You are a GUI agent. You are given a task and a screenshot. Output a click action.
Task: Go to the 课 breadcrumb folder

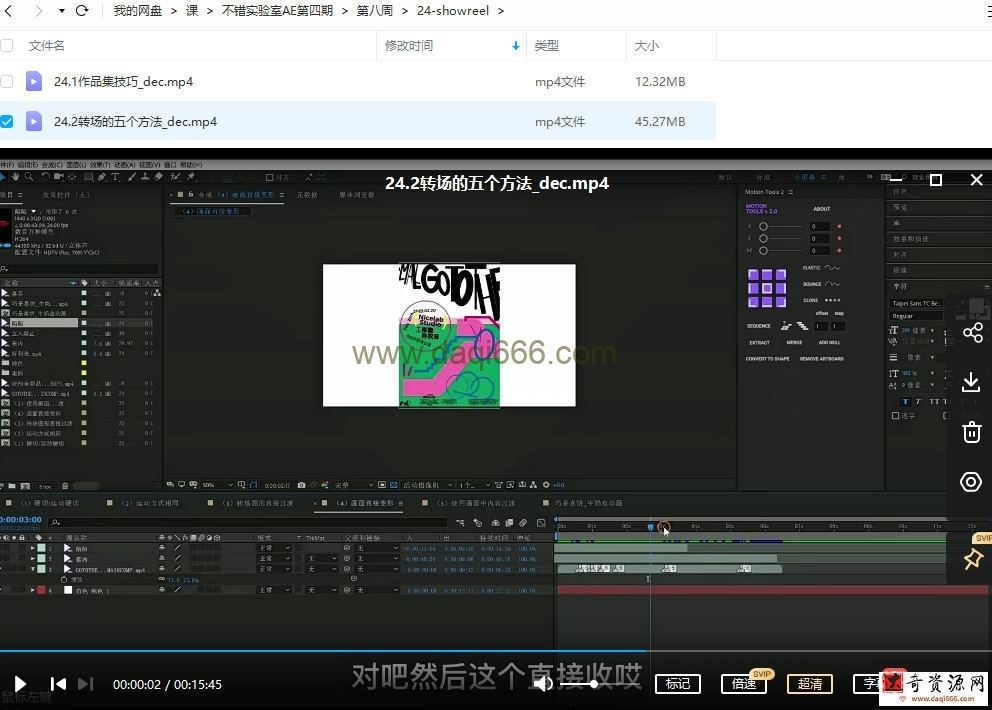(192, 11)
